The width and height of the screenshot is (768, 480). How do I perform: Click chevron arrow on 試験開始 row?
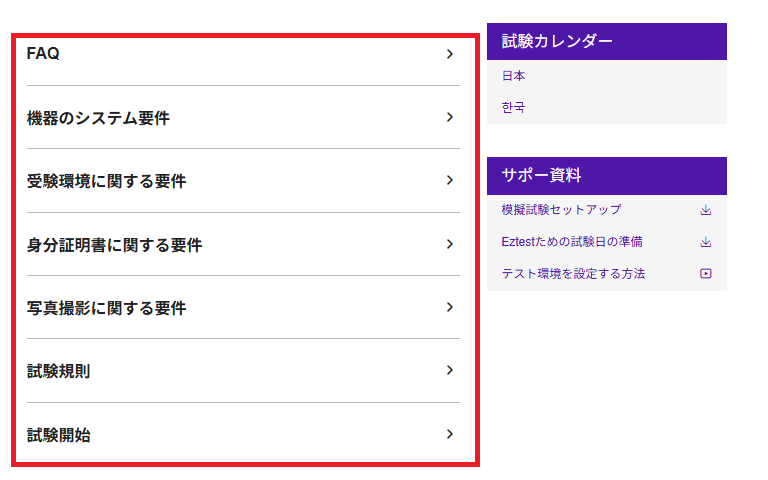(x=450, y=434)
